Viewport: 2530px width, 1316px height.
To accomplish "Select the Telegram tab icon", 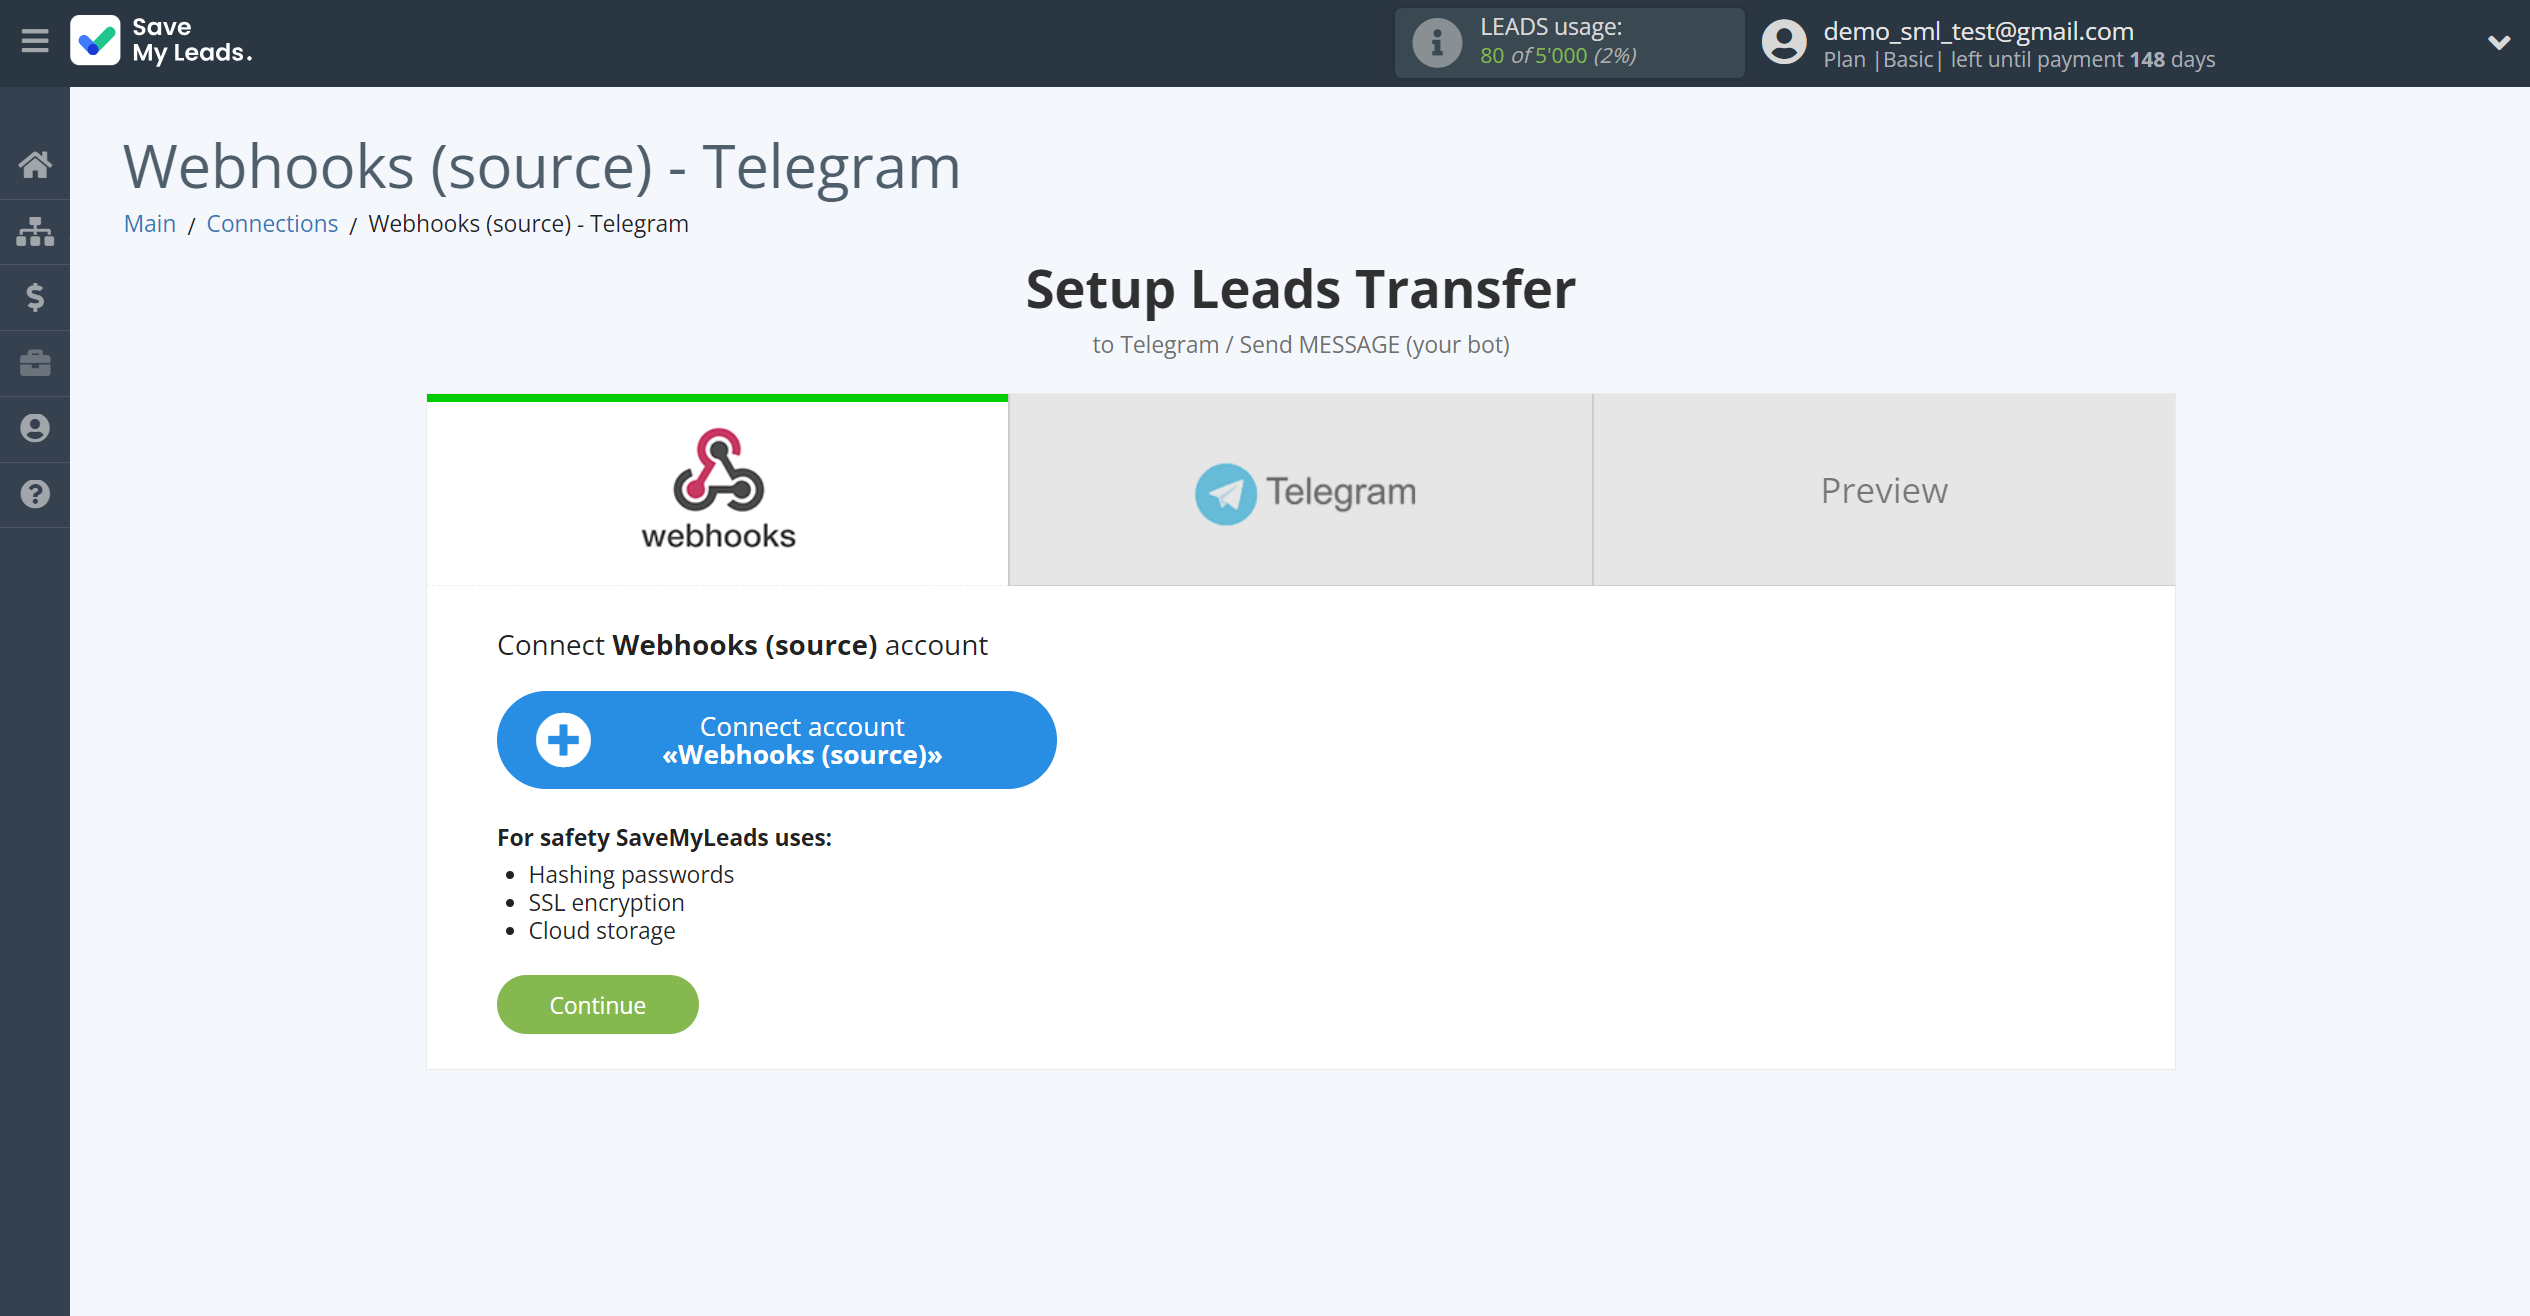I will (1225, 491).
